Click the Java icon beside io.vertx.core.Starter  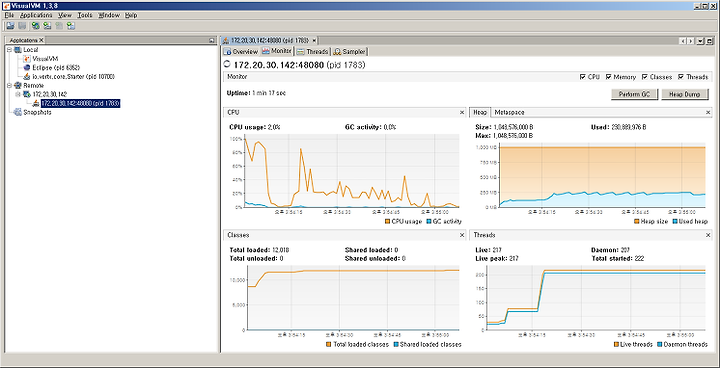(27, 76)
